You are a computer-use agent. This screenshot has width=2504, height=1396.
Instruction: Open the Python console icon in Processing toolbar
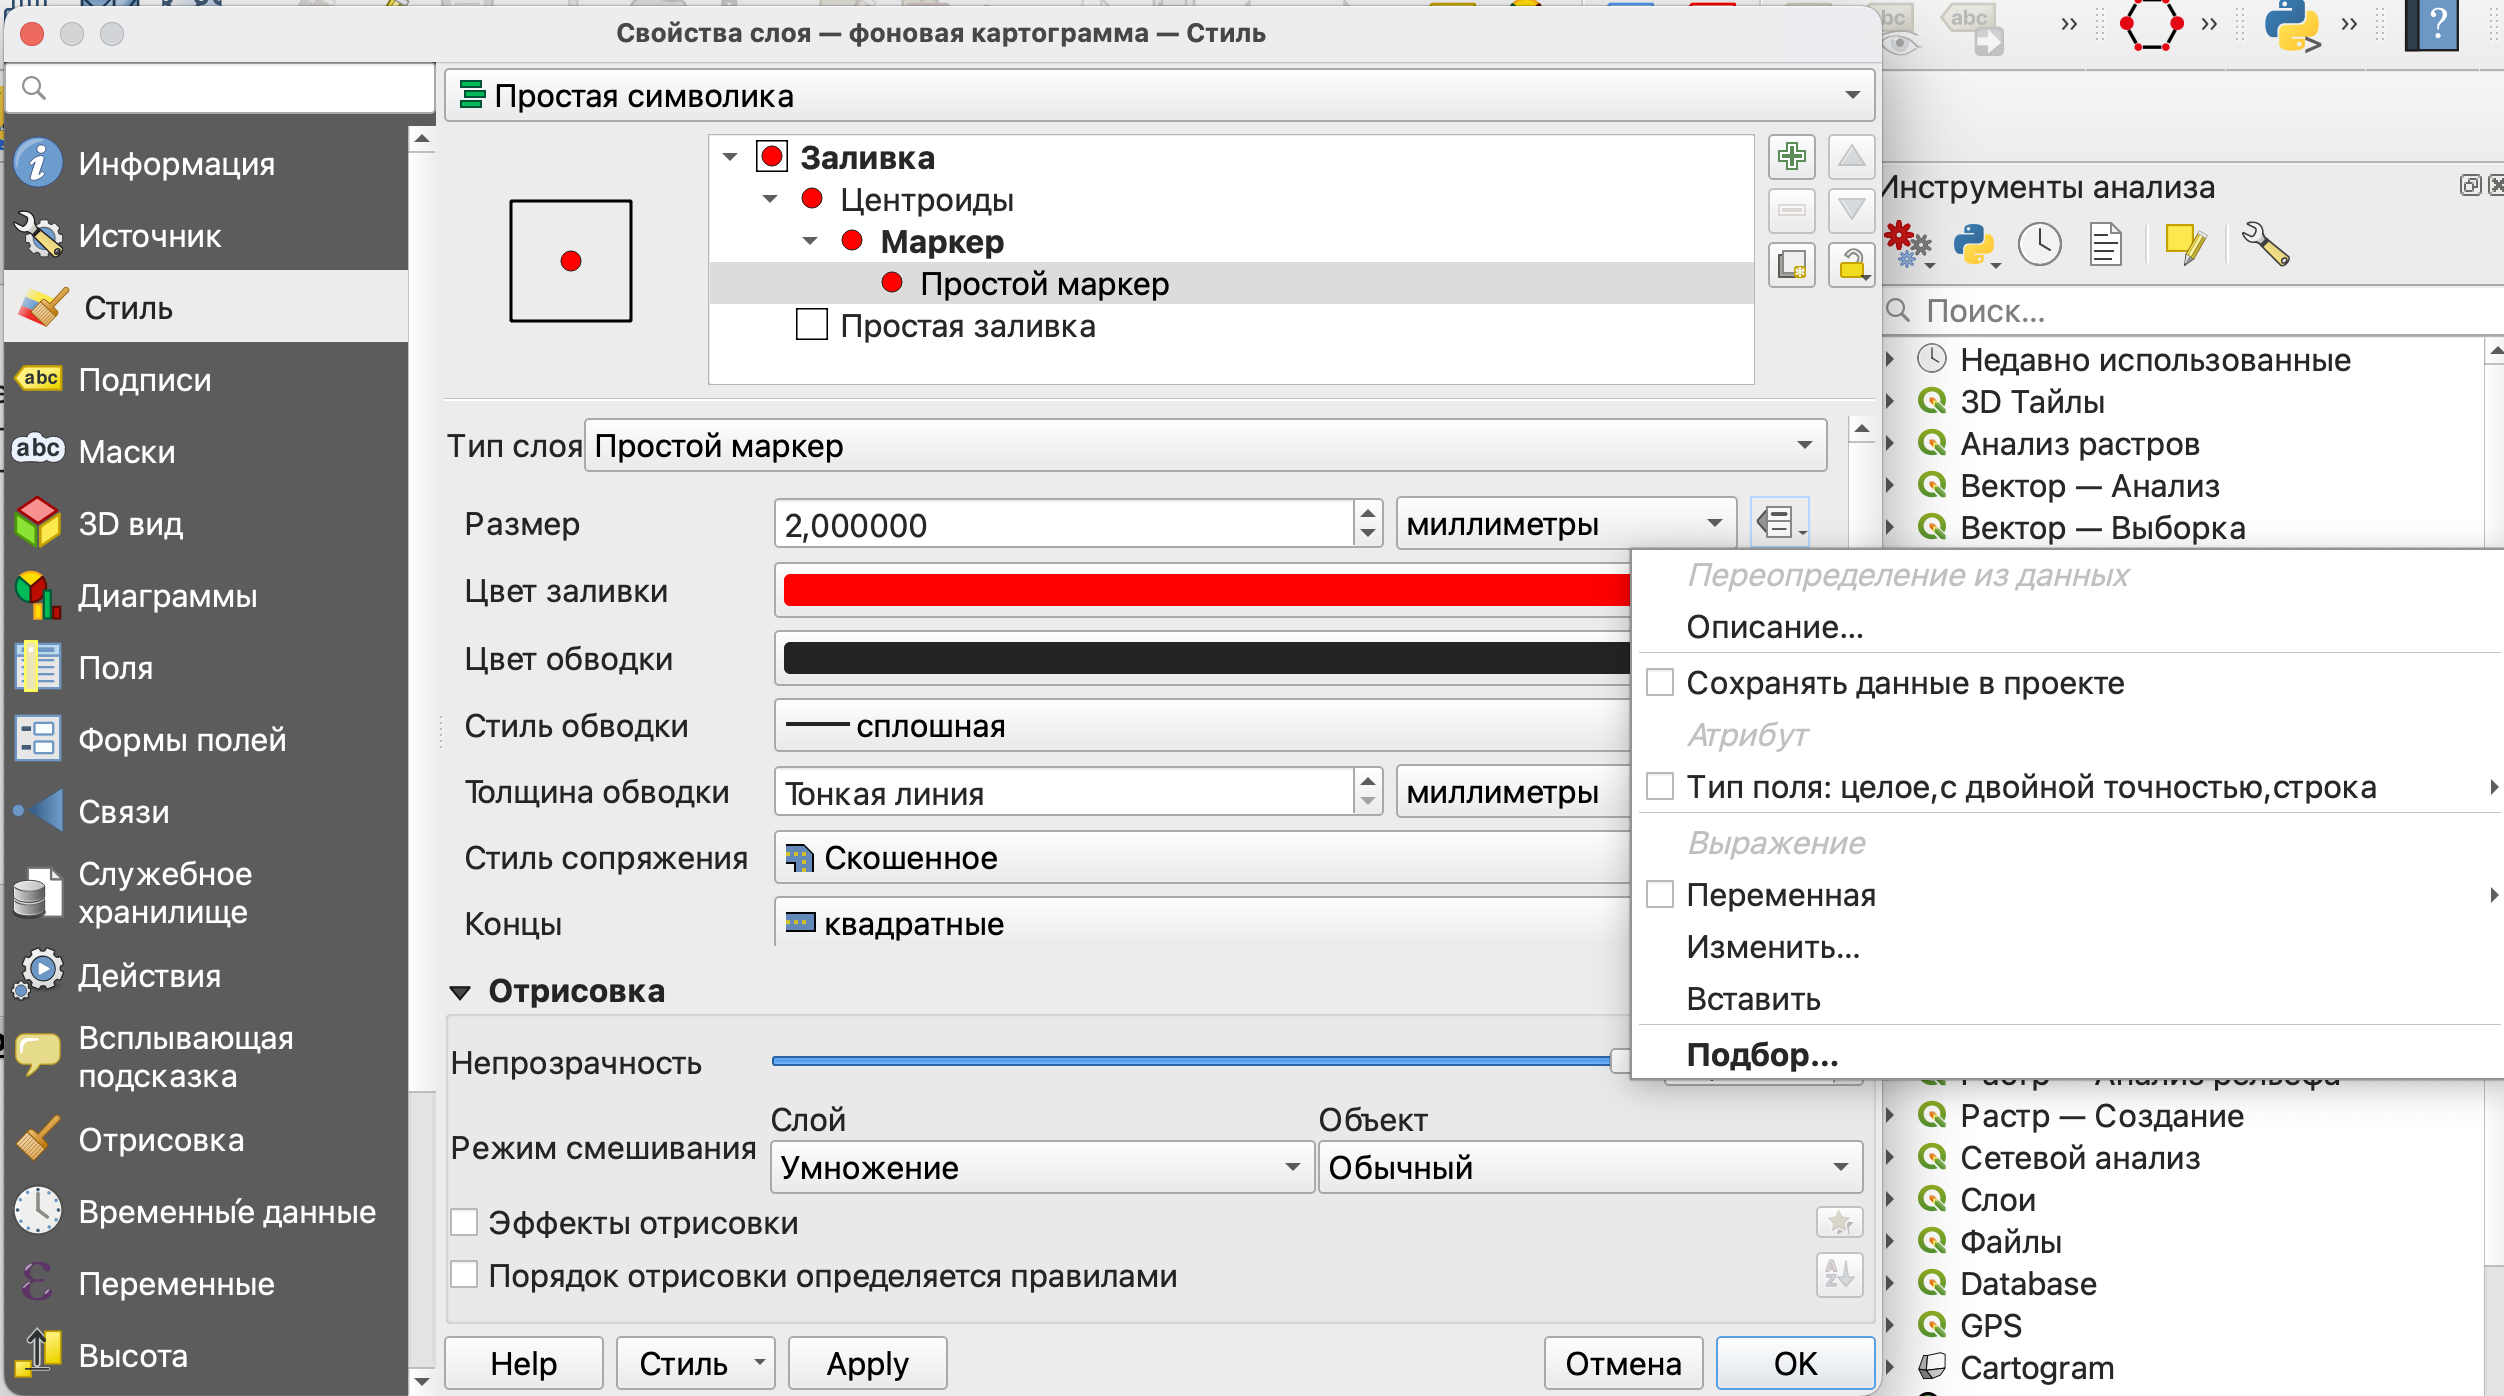point(1975,245)
